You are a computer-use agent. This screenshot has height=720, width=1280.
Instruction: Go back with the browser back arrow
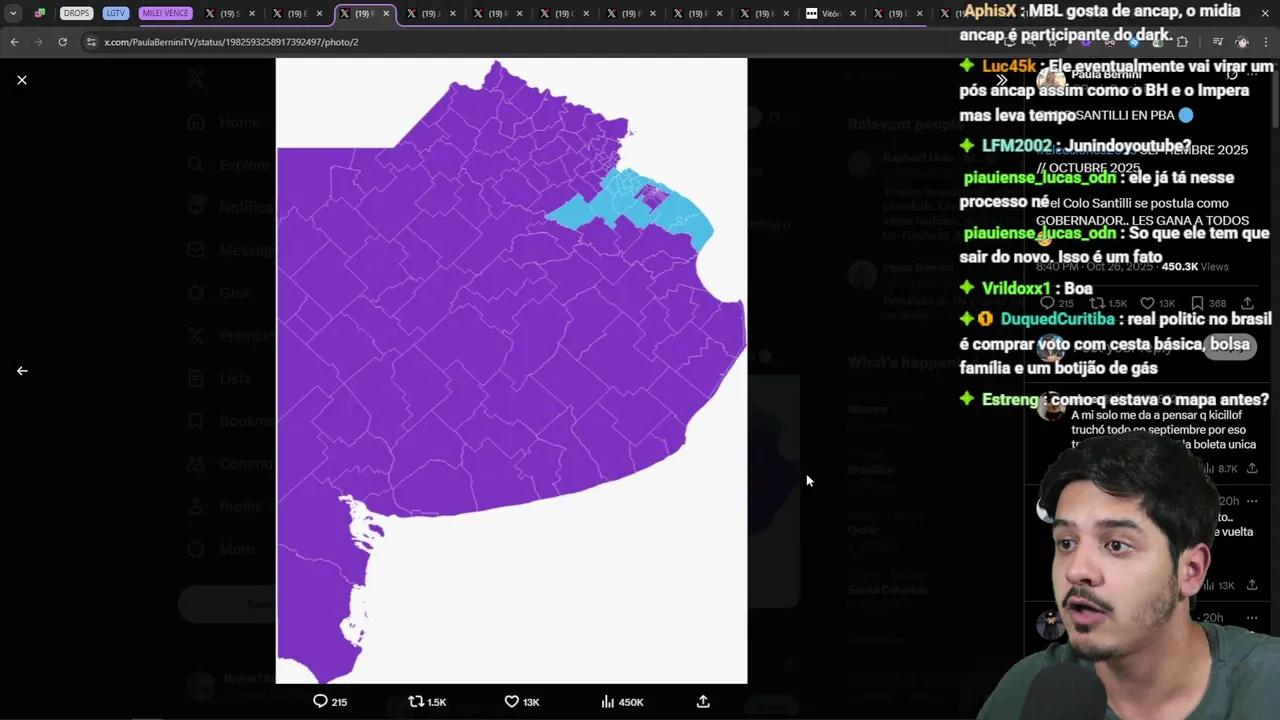(x=14, y=42)
